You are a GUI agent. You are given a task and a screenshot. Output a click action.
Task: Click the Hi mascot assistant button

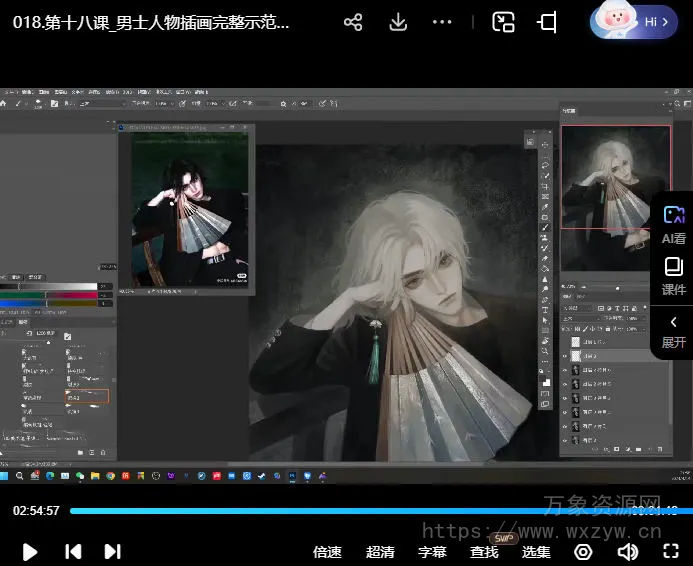click(x=635, y=21)
